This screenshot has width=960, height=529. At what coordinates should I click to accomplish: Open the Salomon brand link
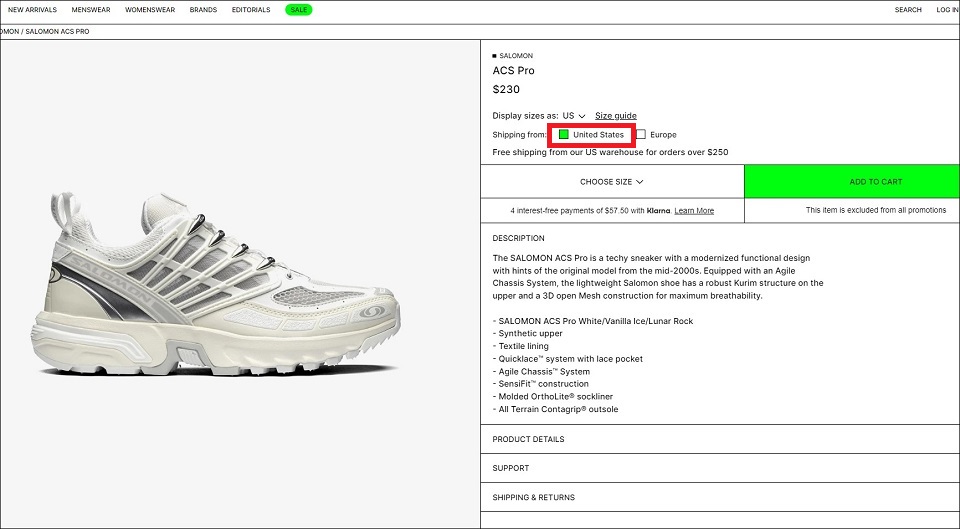pyautogui.click(x=516, y=56)
